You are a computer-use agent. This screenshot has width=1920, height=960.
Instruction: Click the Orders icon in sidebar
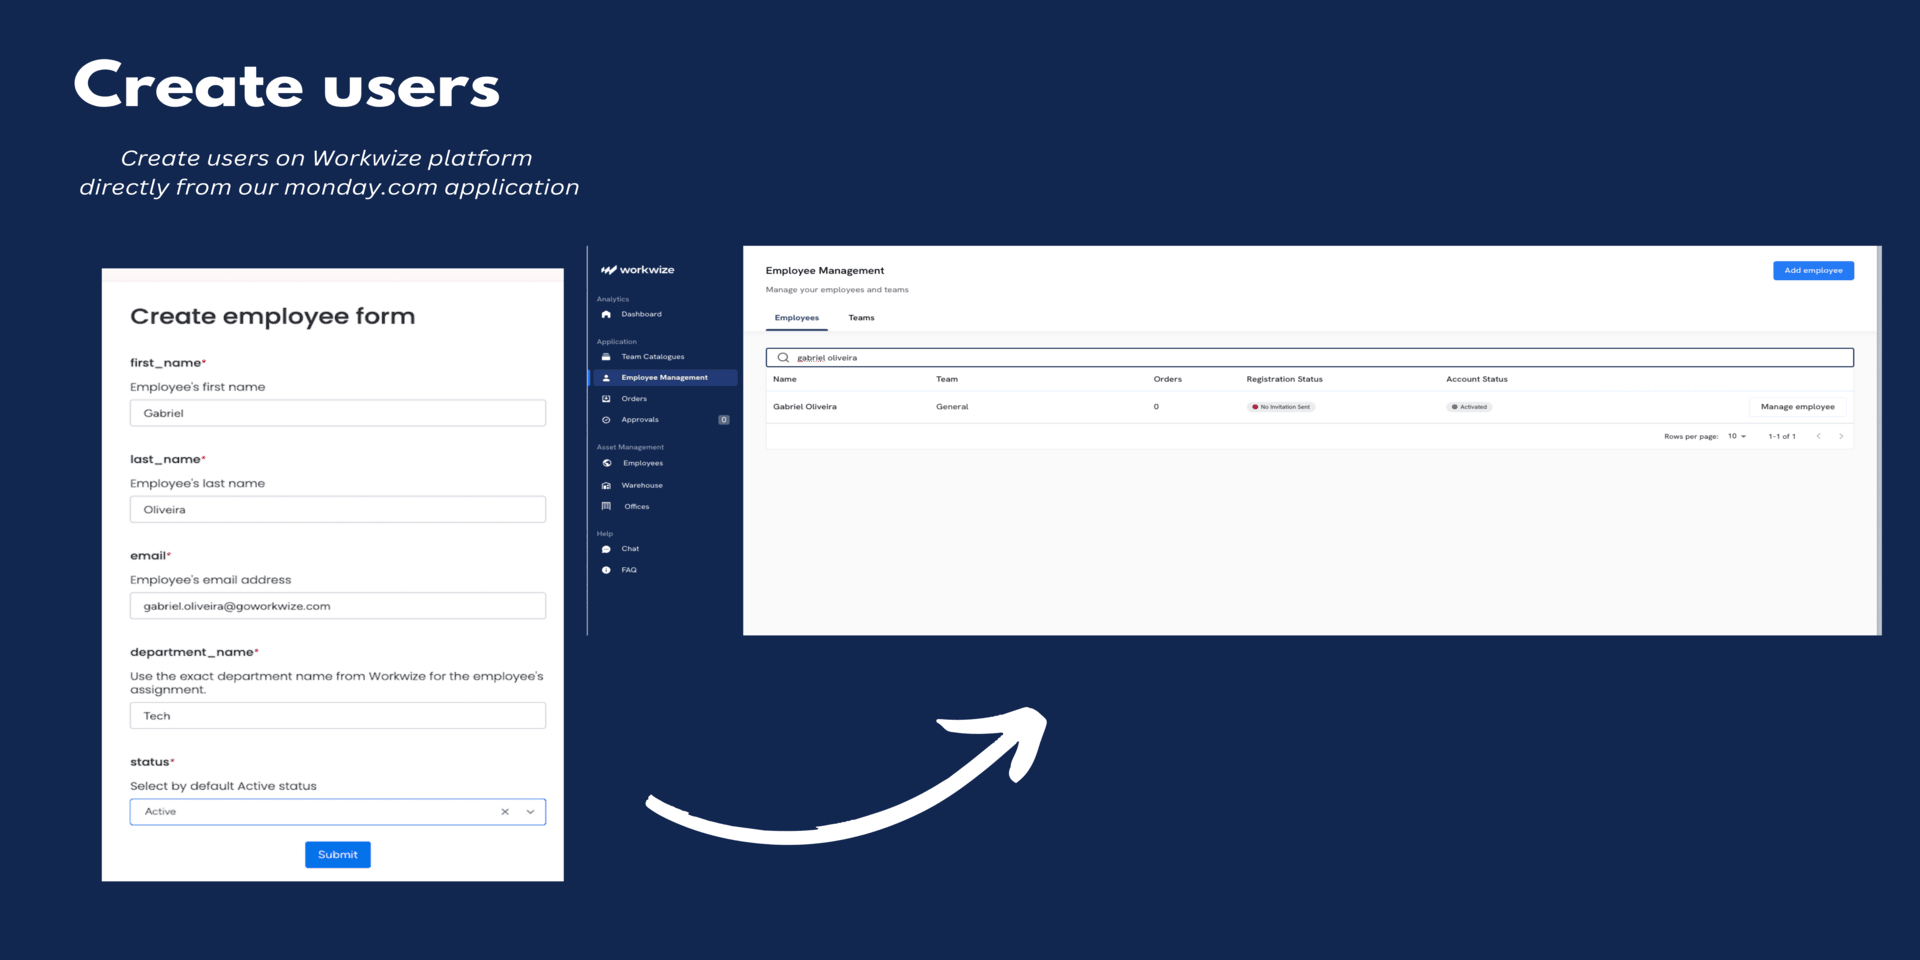[606, 399]
